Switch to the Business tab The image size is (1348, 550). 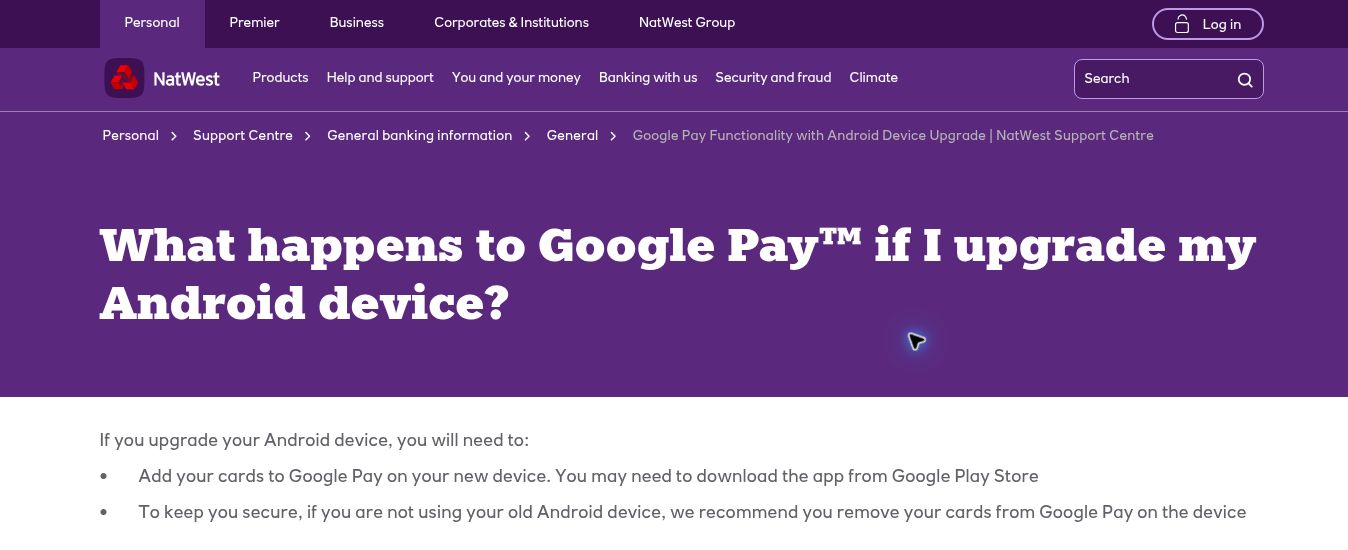tap(357, 23)
